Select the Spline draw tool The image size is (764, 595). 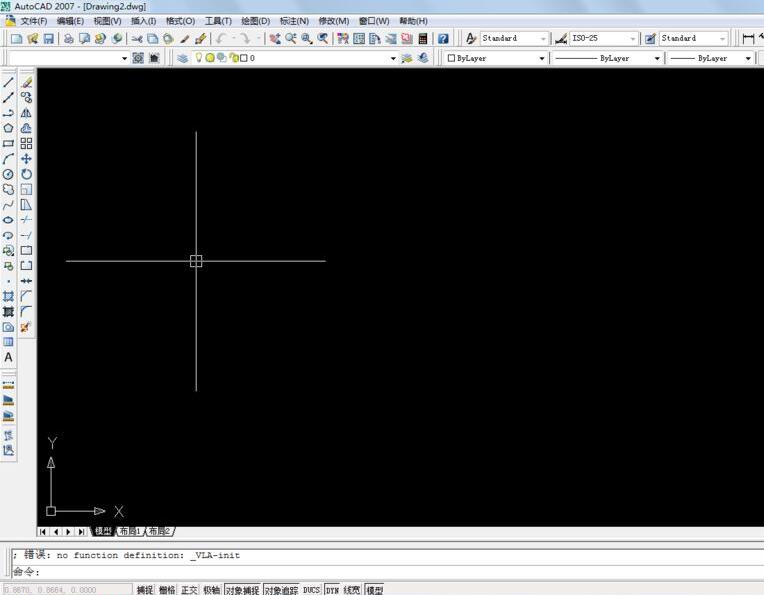pos(8,205)
